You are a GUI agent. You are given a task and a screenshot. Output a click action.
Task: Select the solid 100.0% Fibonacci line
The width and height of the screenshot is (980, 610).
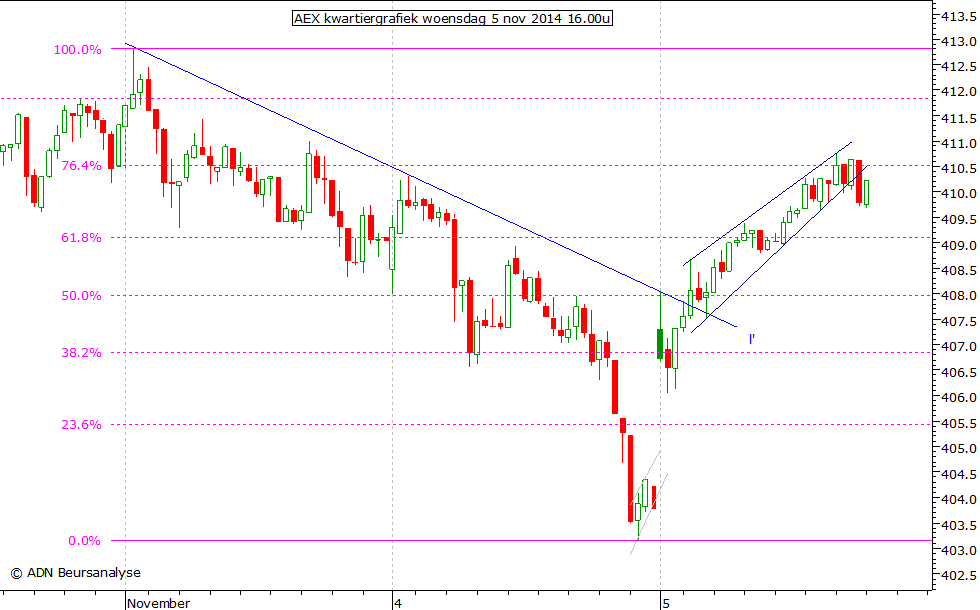522,48
